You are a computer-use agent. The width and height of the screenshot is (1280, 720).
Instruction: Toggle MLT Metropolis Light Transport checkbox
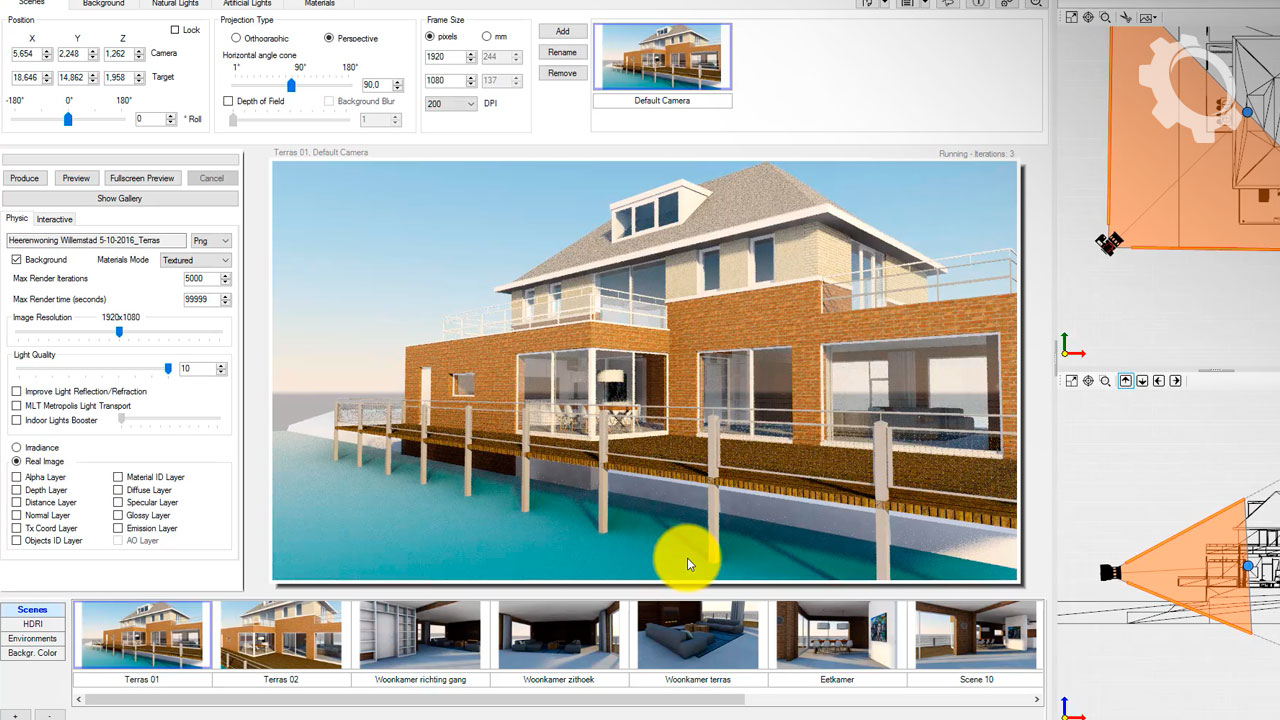(16, 406)
